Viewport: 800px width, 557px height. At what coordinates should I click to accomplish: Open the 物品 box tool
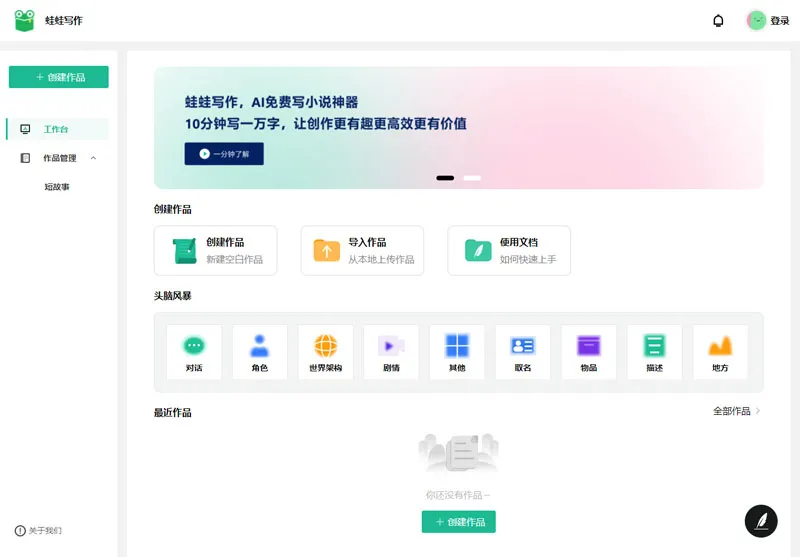589,352
